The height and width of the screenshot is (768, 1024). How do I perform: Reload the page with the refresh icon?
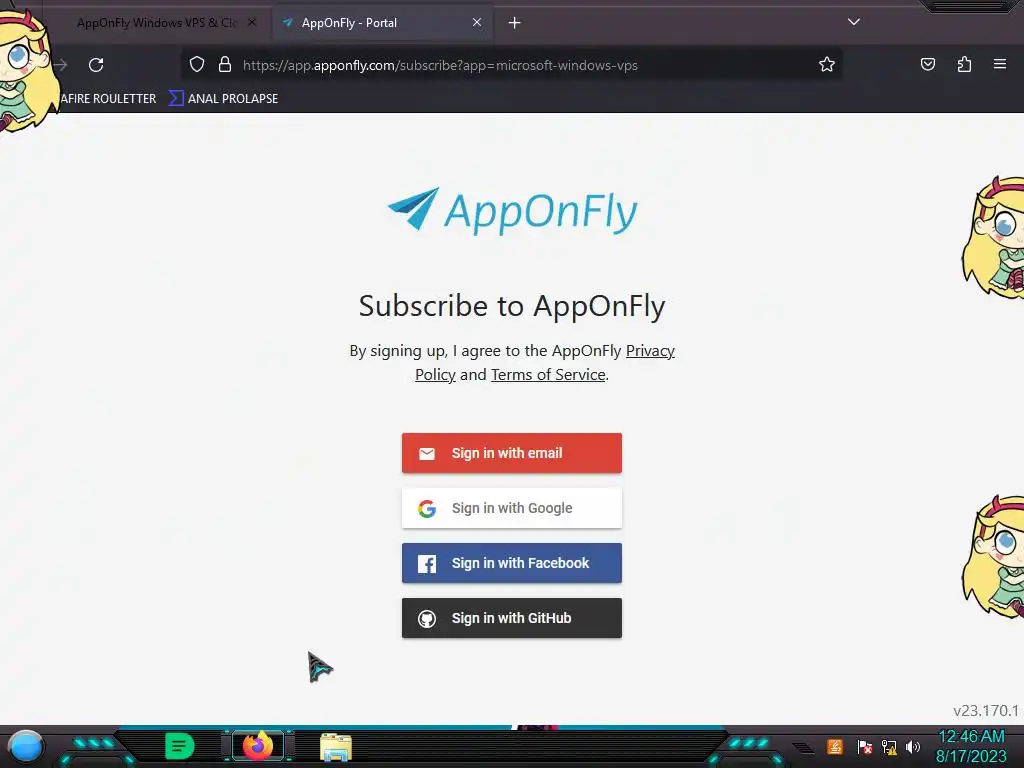(96, 65)
